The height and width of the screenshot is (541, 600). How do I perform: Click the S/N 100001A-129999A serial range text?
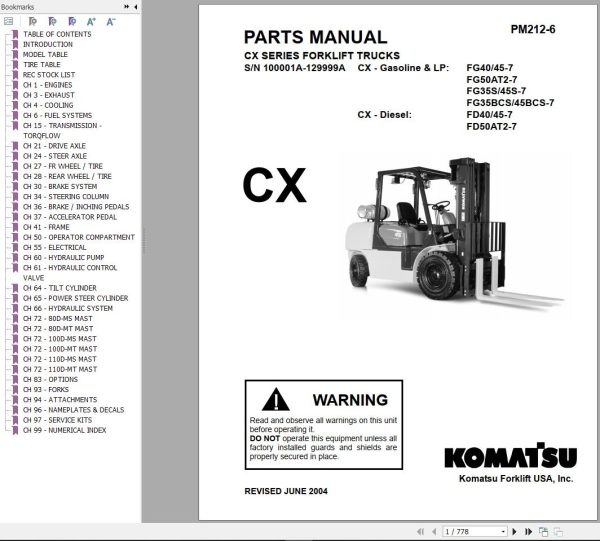point(295,68)
